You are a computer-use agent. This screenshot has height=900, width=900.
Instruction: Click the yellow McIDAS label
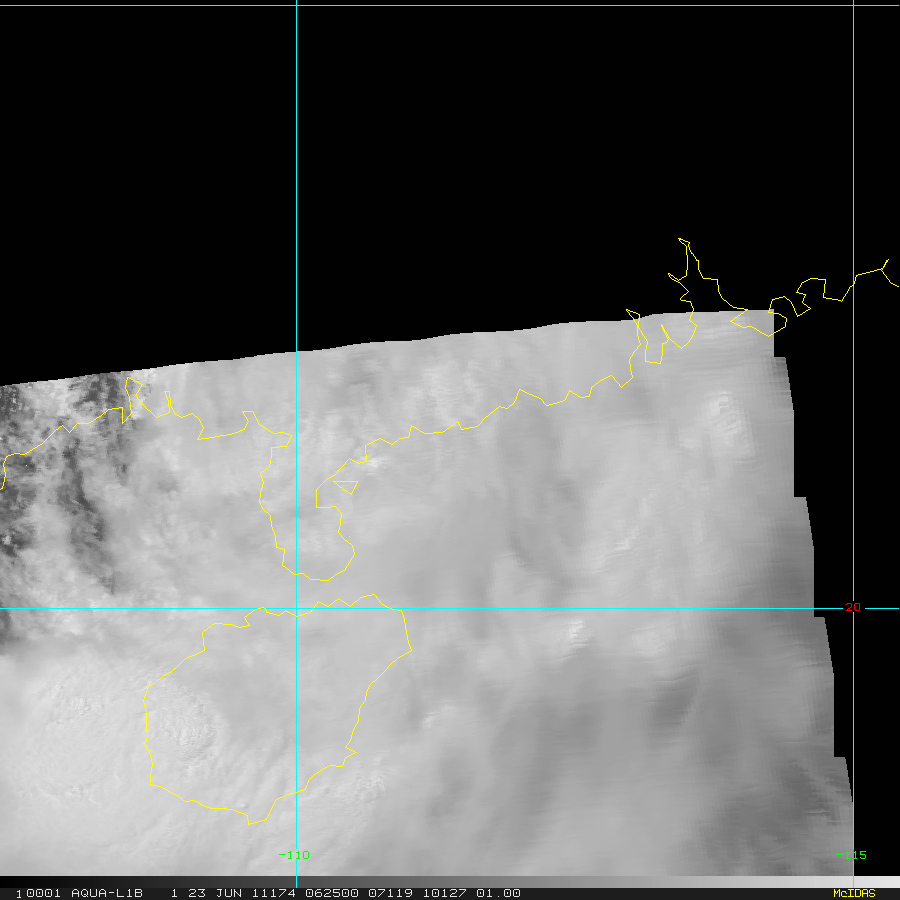tap(854, 893)
